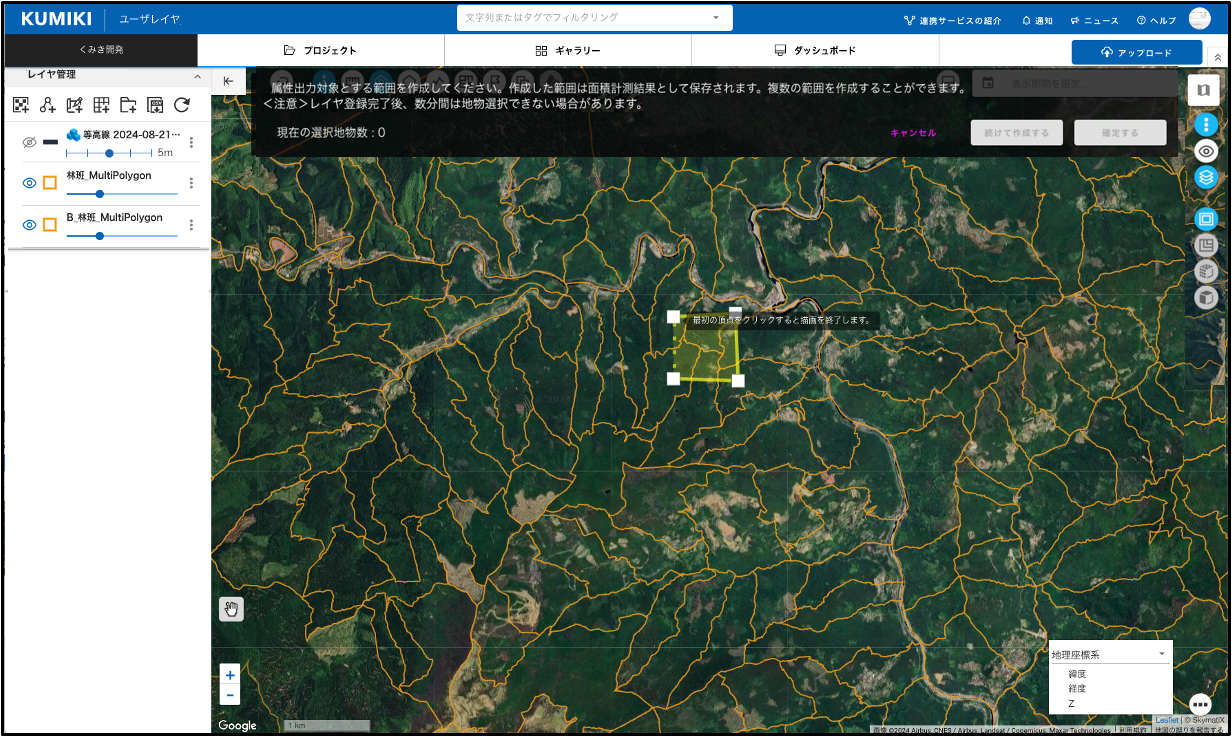Click the refresh layers icon
The image size is (1232, 736).
click(x=182, y=105)
